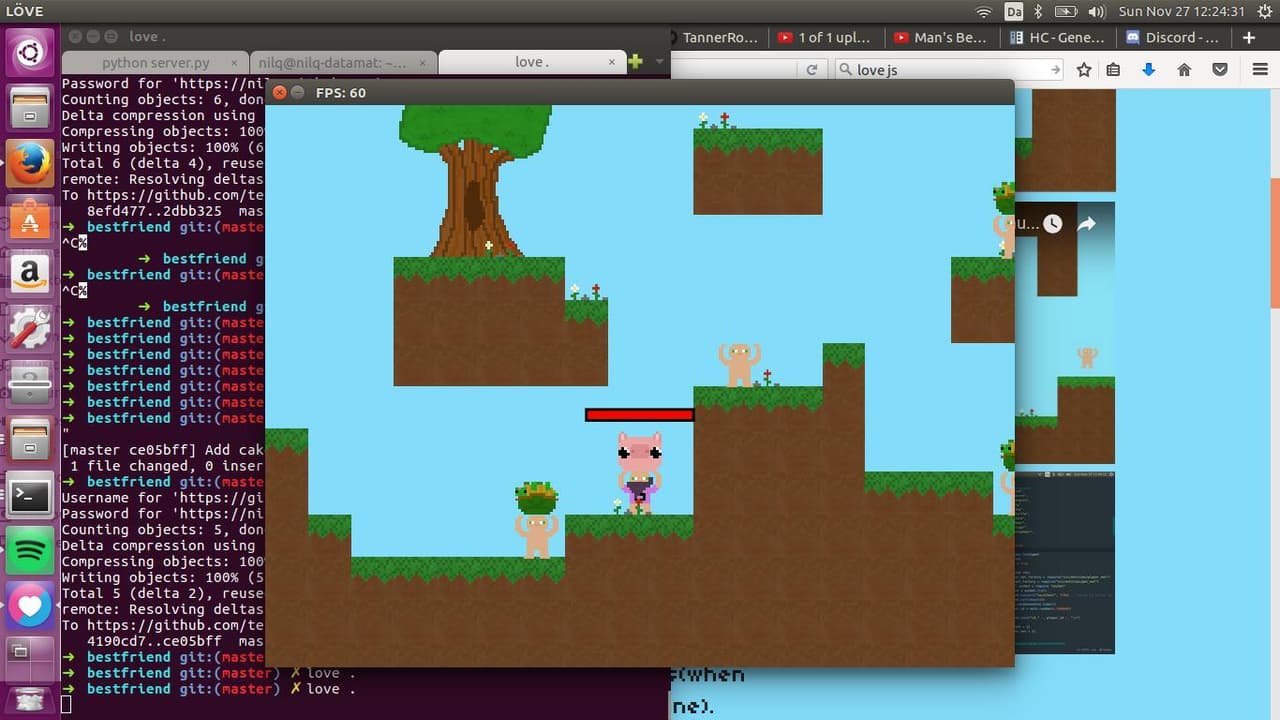Click the creature carrying the bush

pyautogui.click(x=537, y=520)
